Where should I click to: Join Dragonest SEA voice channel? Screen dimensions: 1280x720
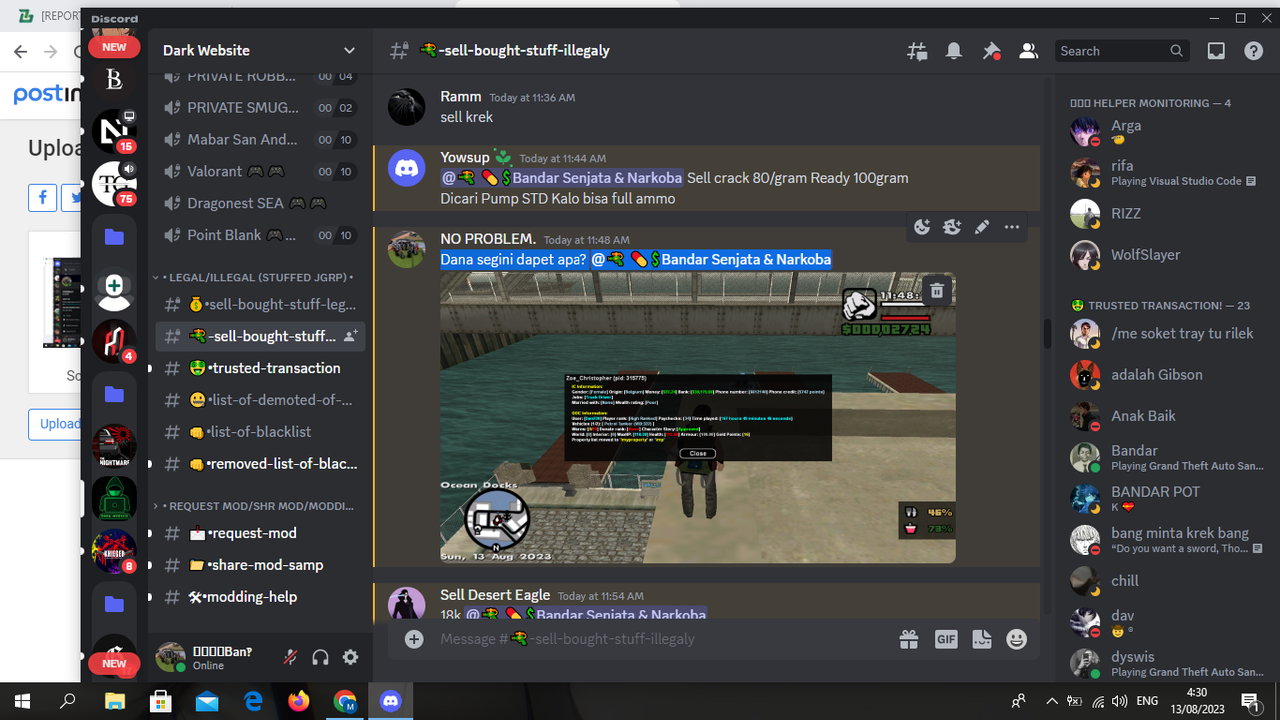(x=260, y=203)
